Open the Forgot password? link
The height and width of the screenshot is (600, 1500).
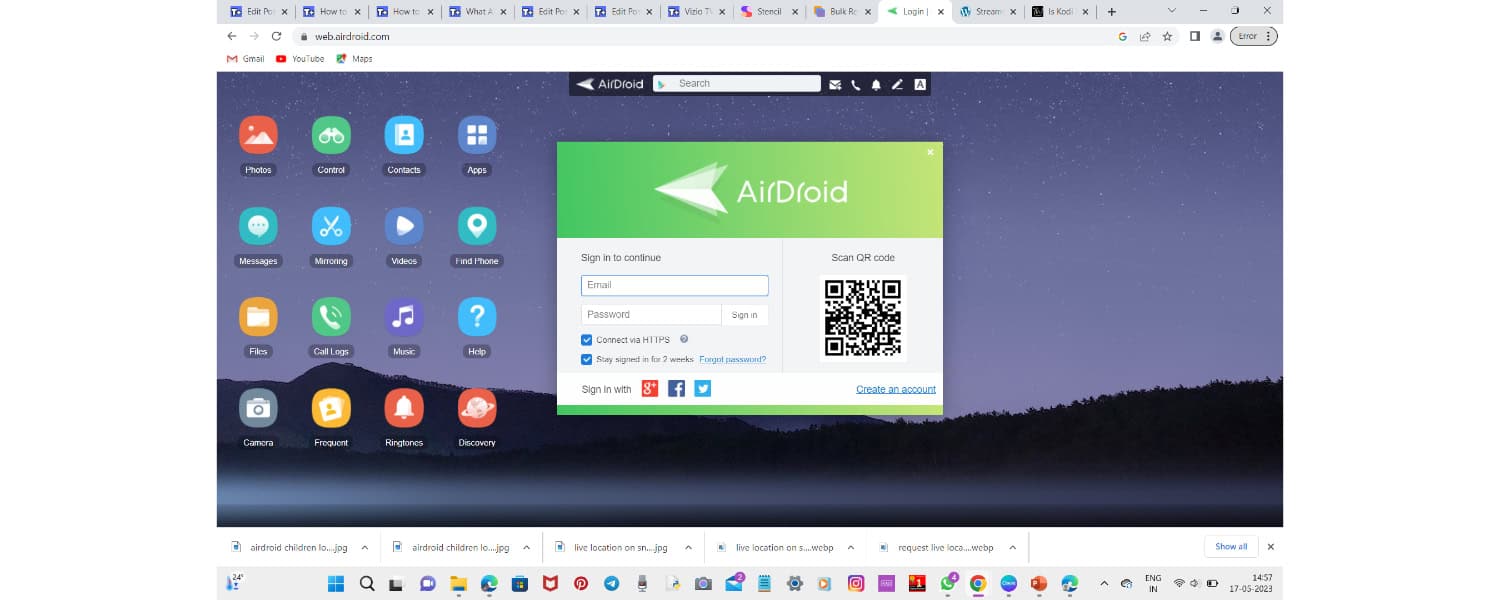click(x=732, y=359)
